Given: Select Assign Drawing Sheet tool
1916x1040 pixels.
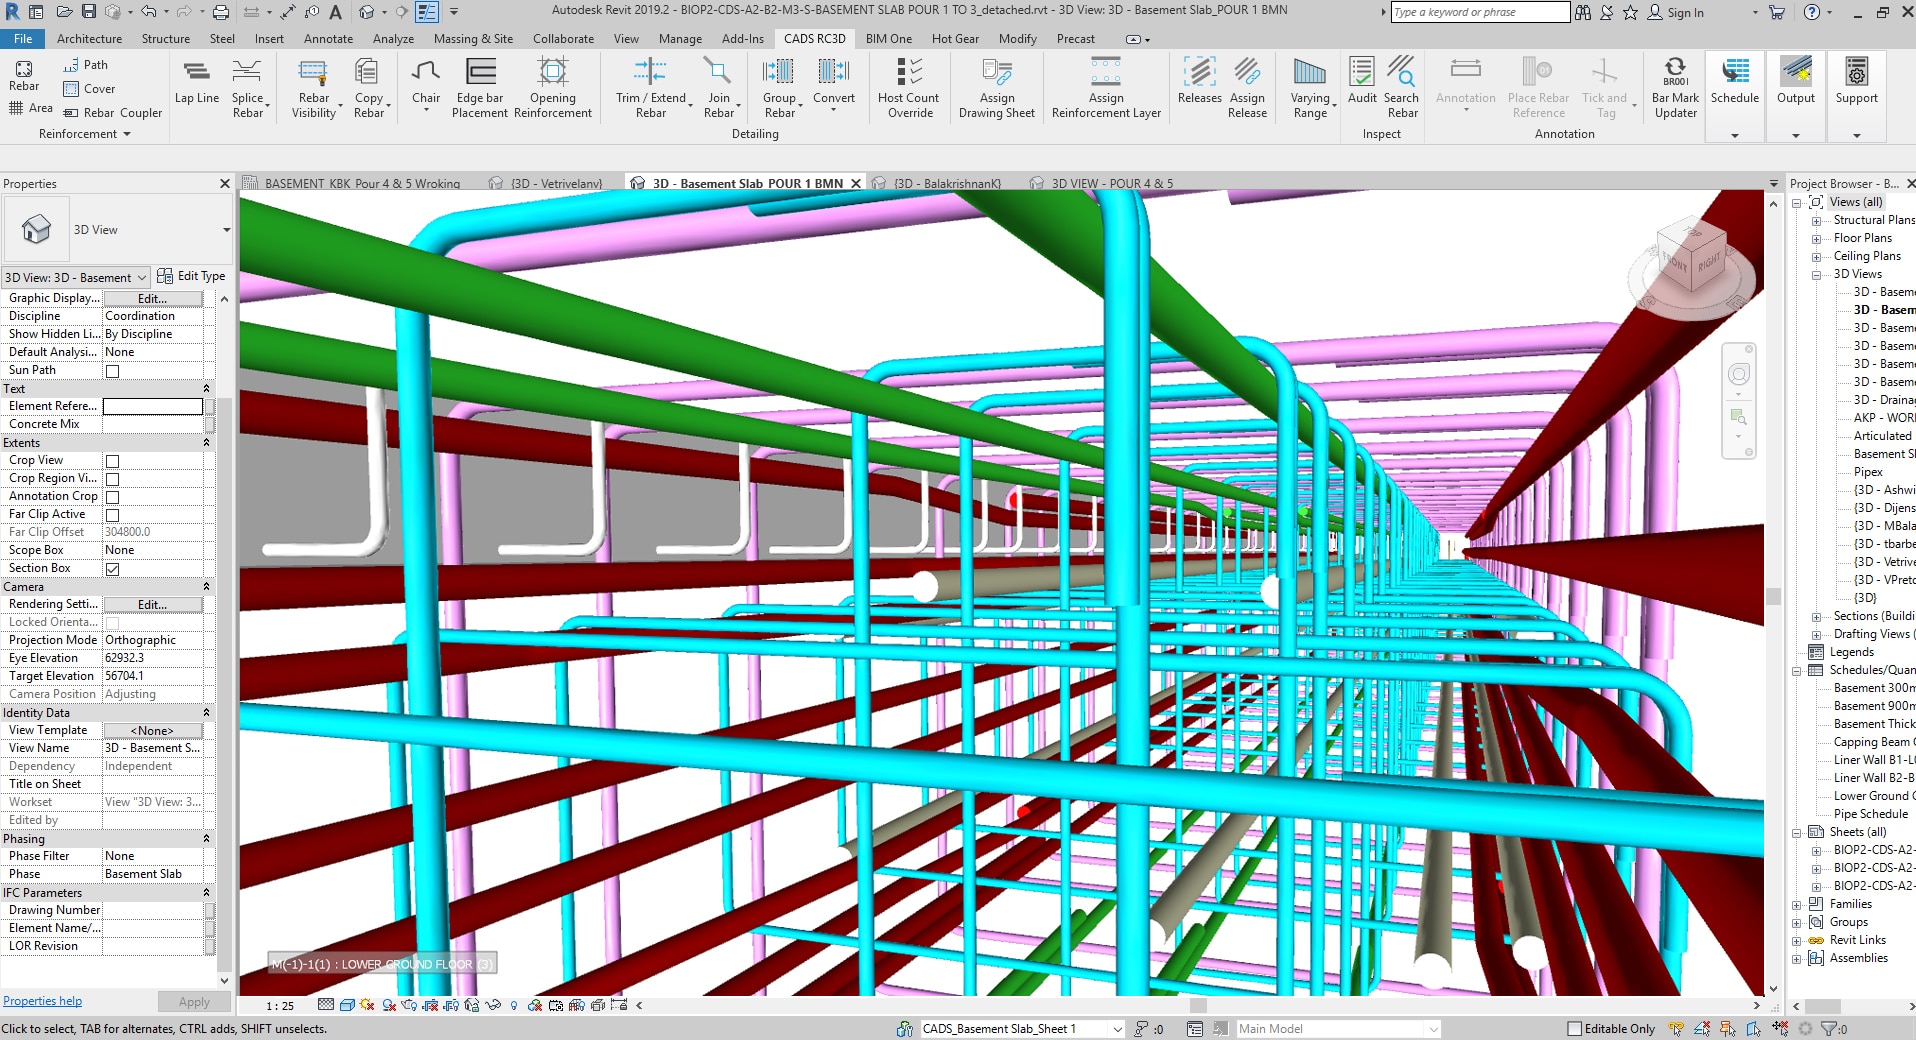Looking at the screenshot, I should coord(996,88).
